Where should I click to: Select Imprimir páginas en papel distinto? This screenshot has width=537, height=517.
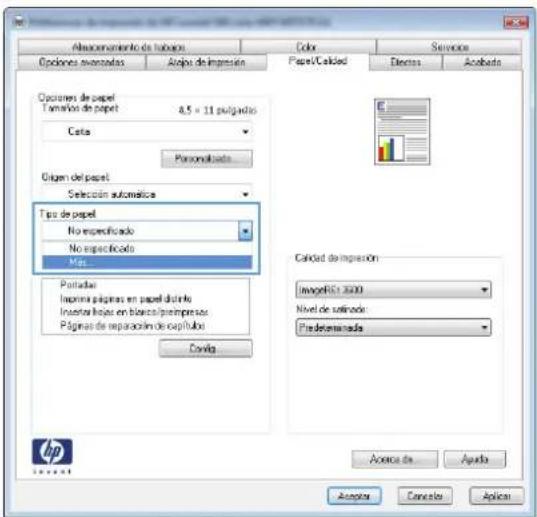(x=126, y=299)
